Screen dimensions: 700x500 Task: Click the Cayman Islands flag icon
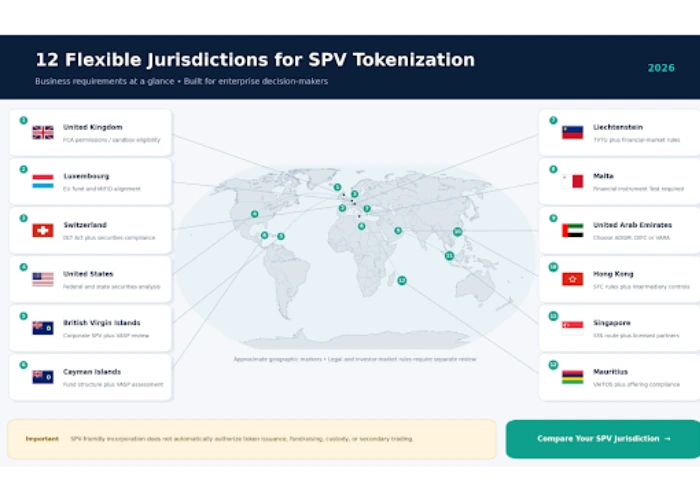click(x=43, y=377)
